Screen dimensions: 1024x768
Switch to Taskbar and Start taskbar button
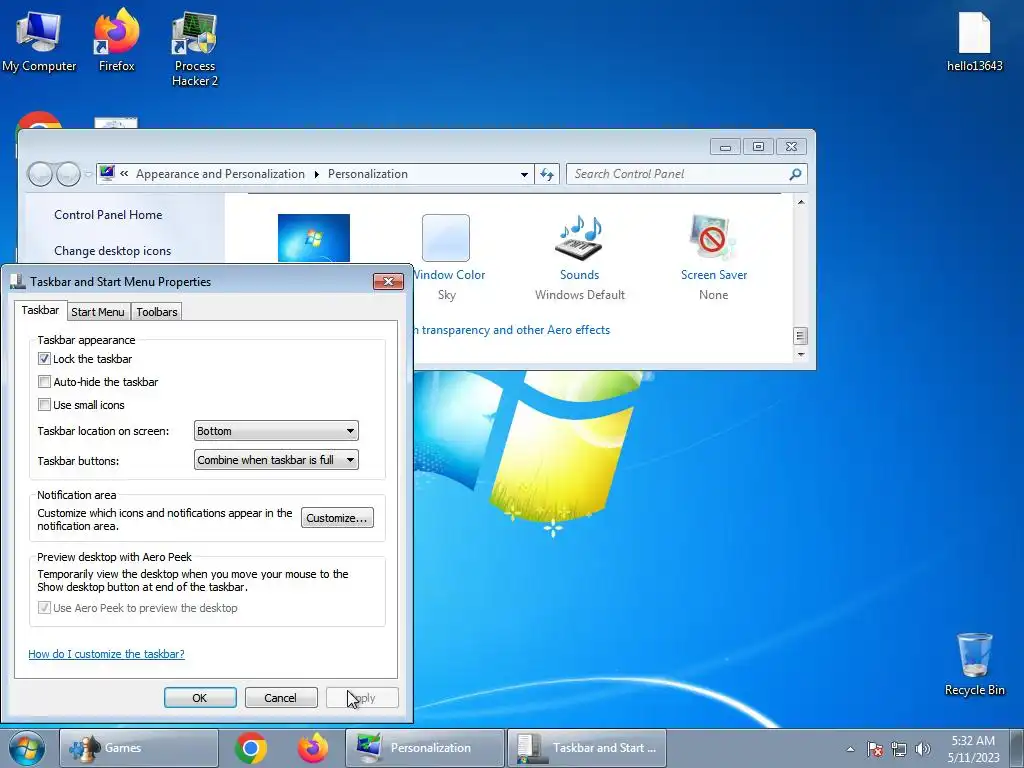click(586, 748)
